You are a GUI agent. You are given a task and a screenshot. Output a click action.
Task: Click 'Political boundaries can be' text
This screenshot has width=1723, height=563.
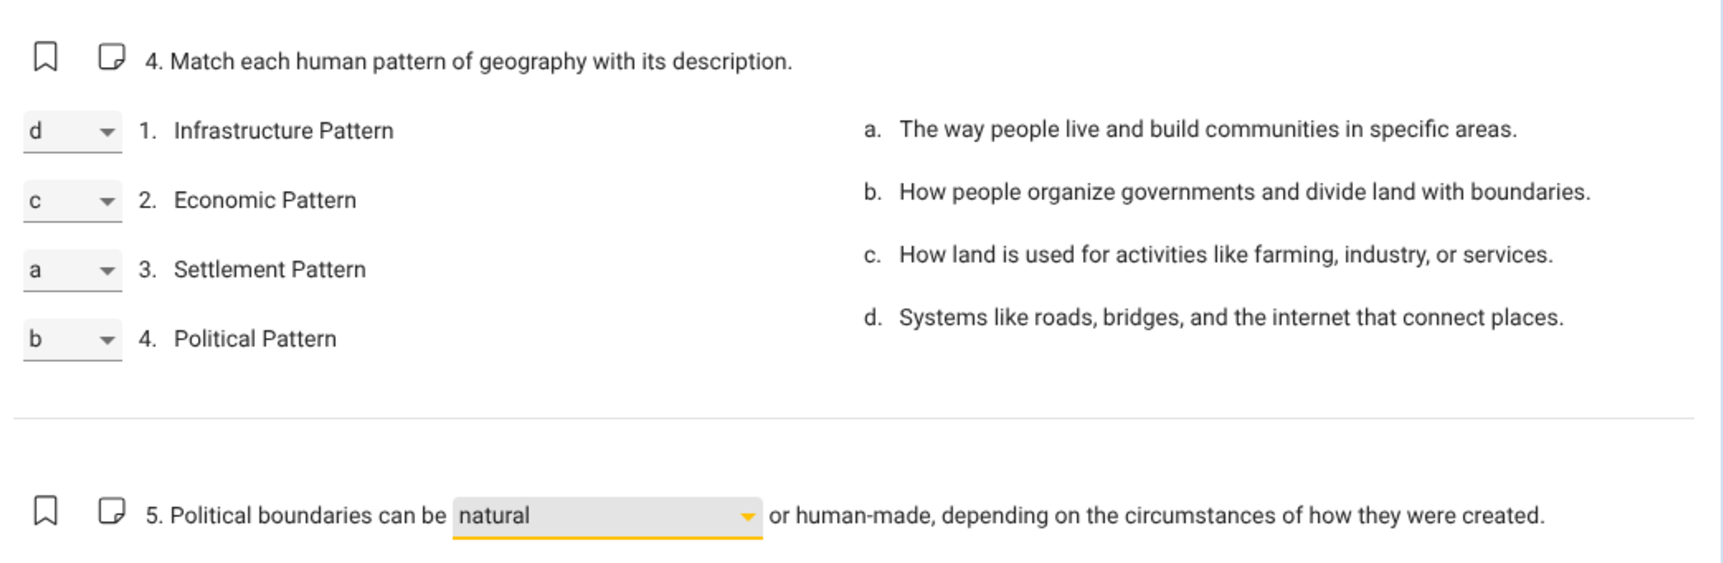pyautogui.click(x=307, y=516)
